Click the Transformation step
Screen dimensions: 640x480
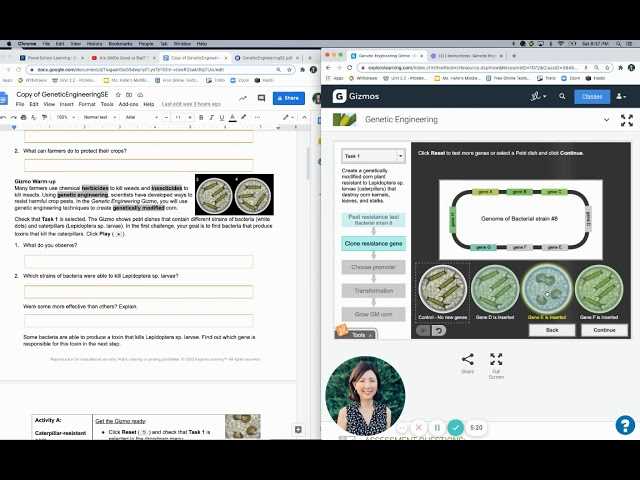pyautogui.click(x=373, y=291)
